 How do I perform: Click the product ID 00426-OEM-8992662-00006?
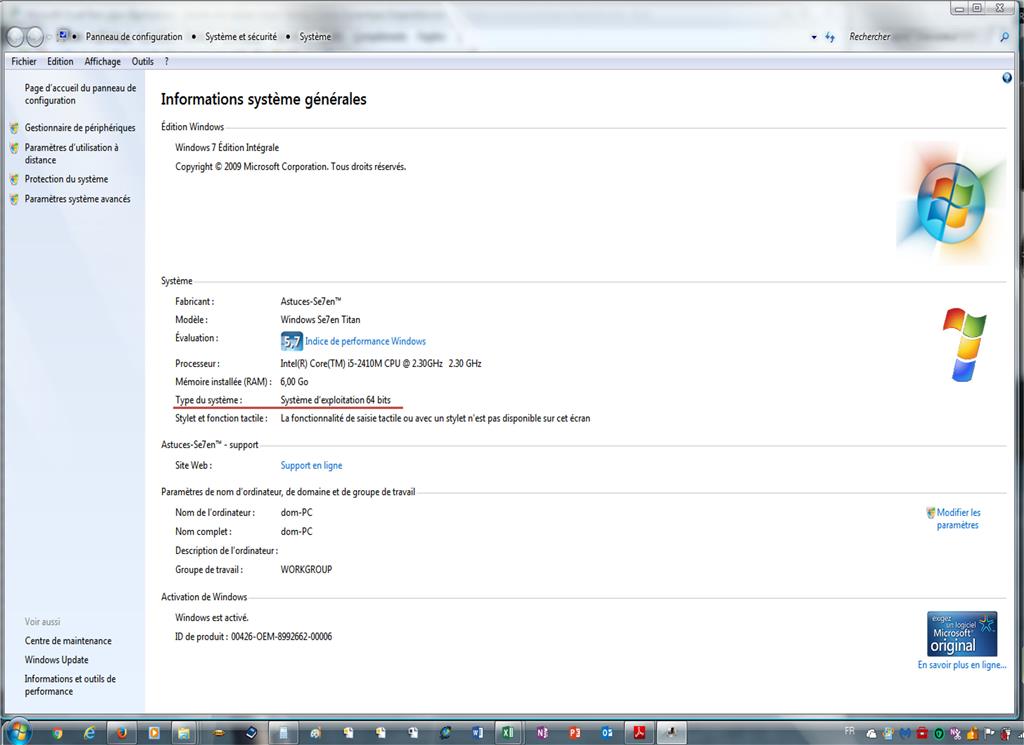click(x=281, y=637)
